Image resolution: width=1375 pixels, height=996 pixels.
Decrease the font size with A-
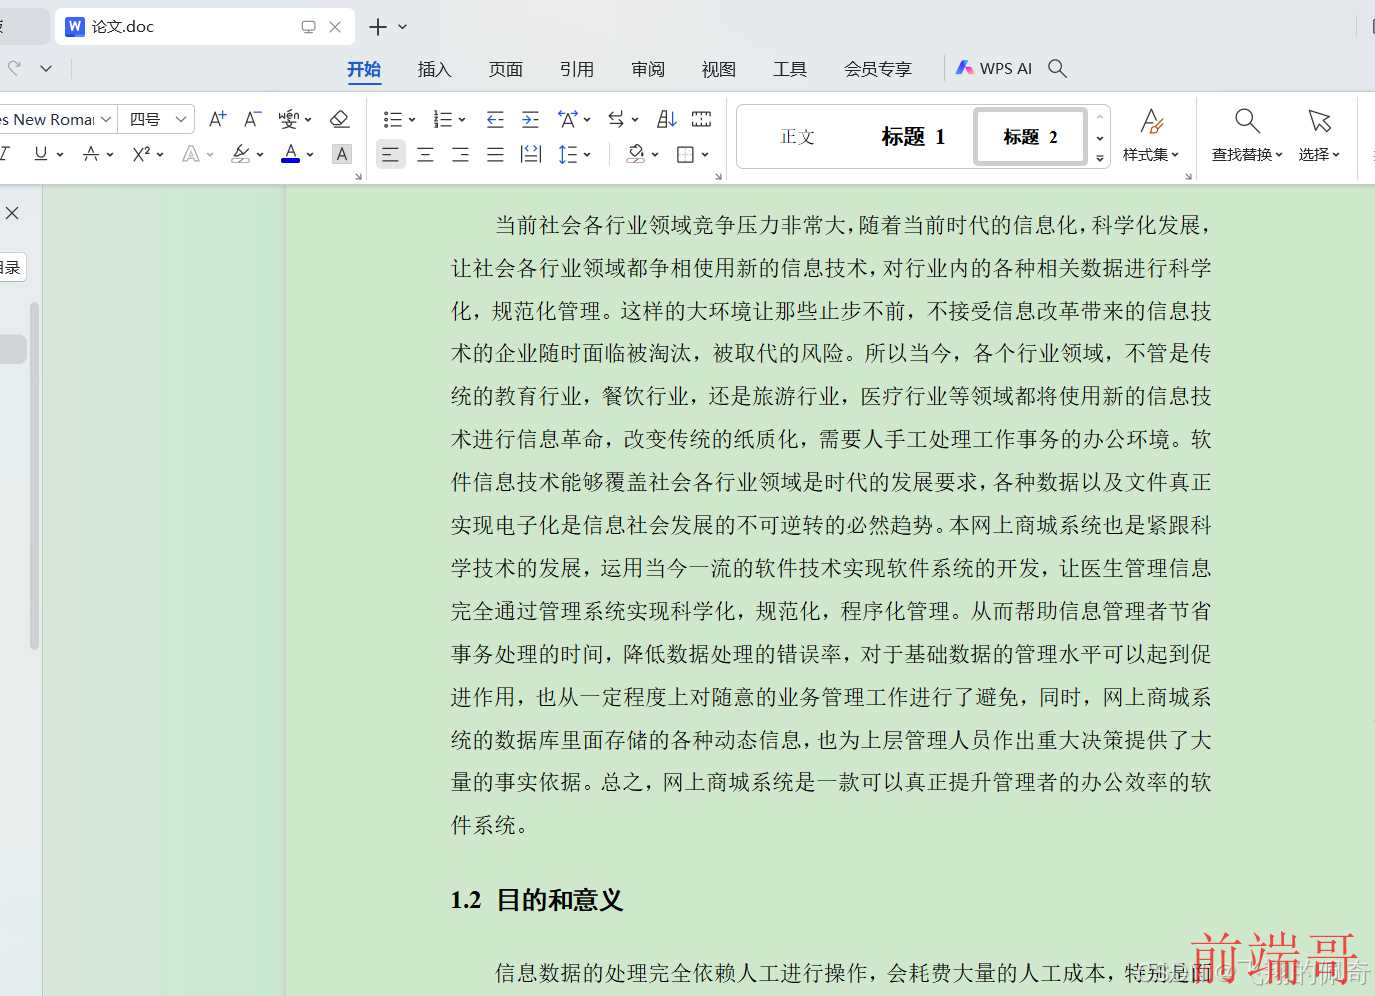(x=253, y=119)
